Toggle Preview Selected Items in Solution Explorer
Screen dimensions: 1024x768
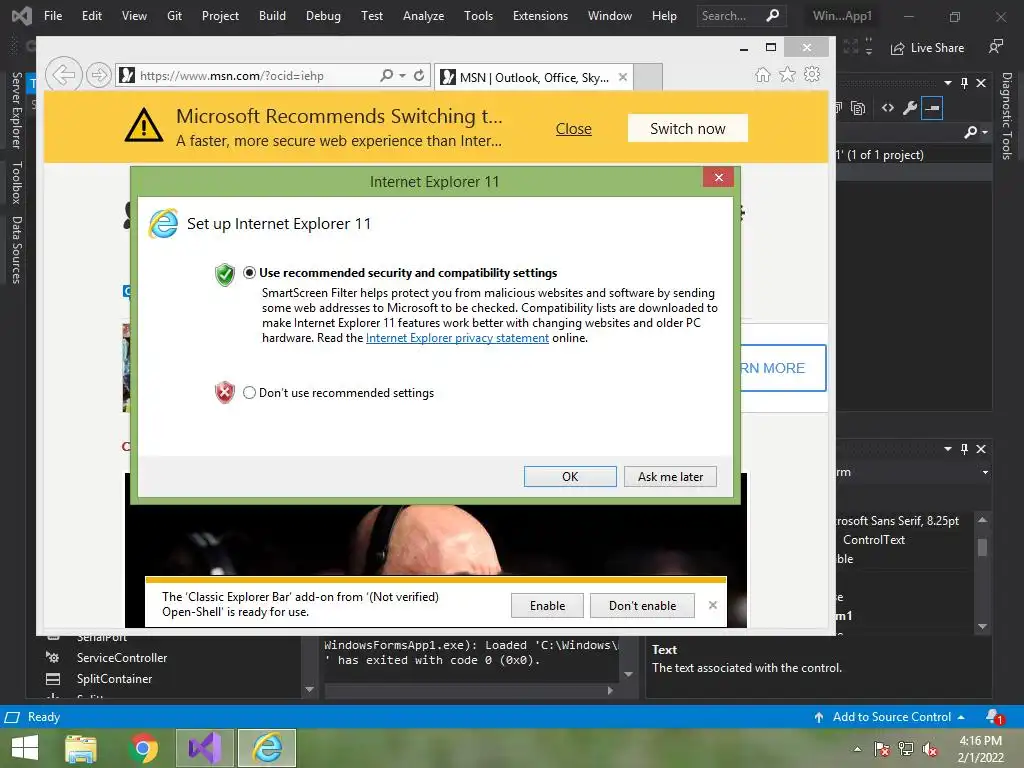click(932, 108)
